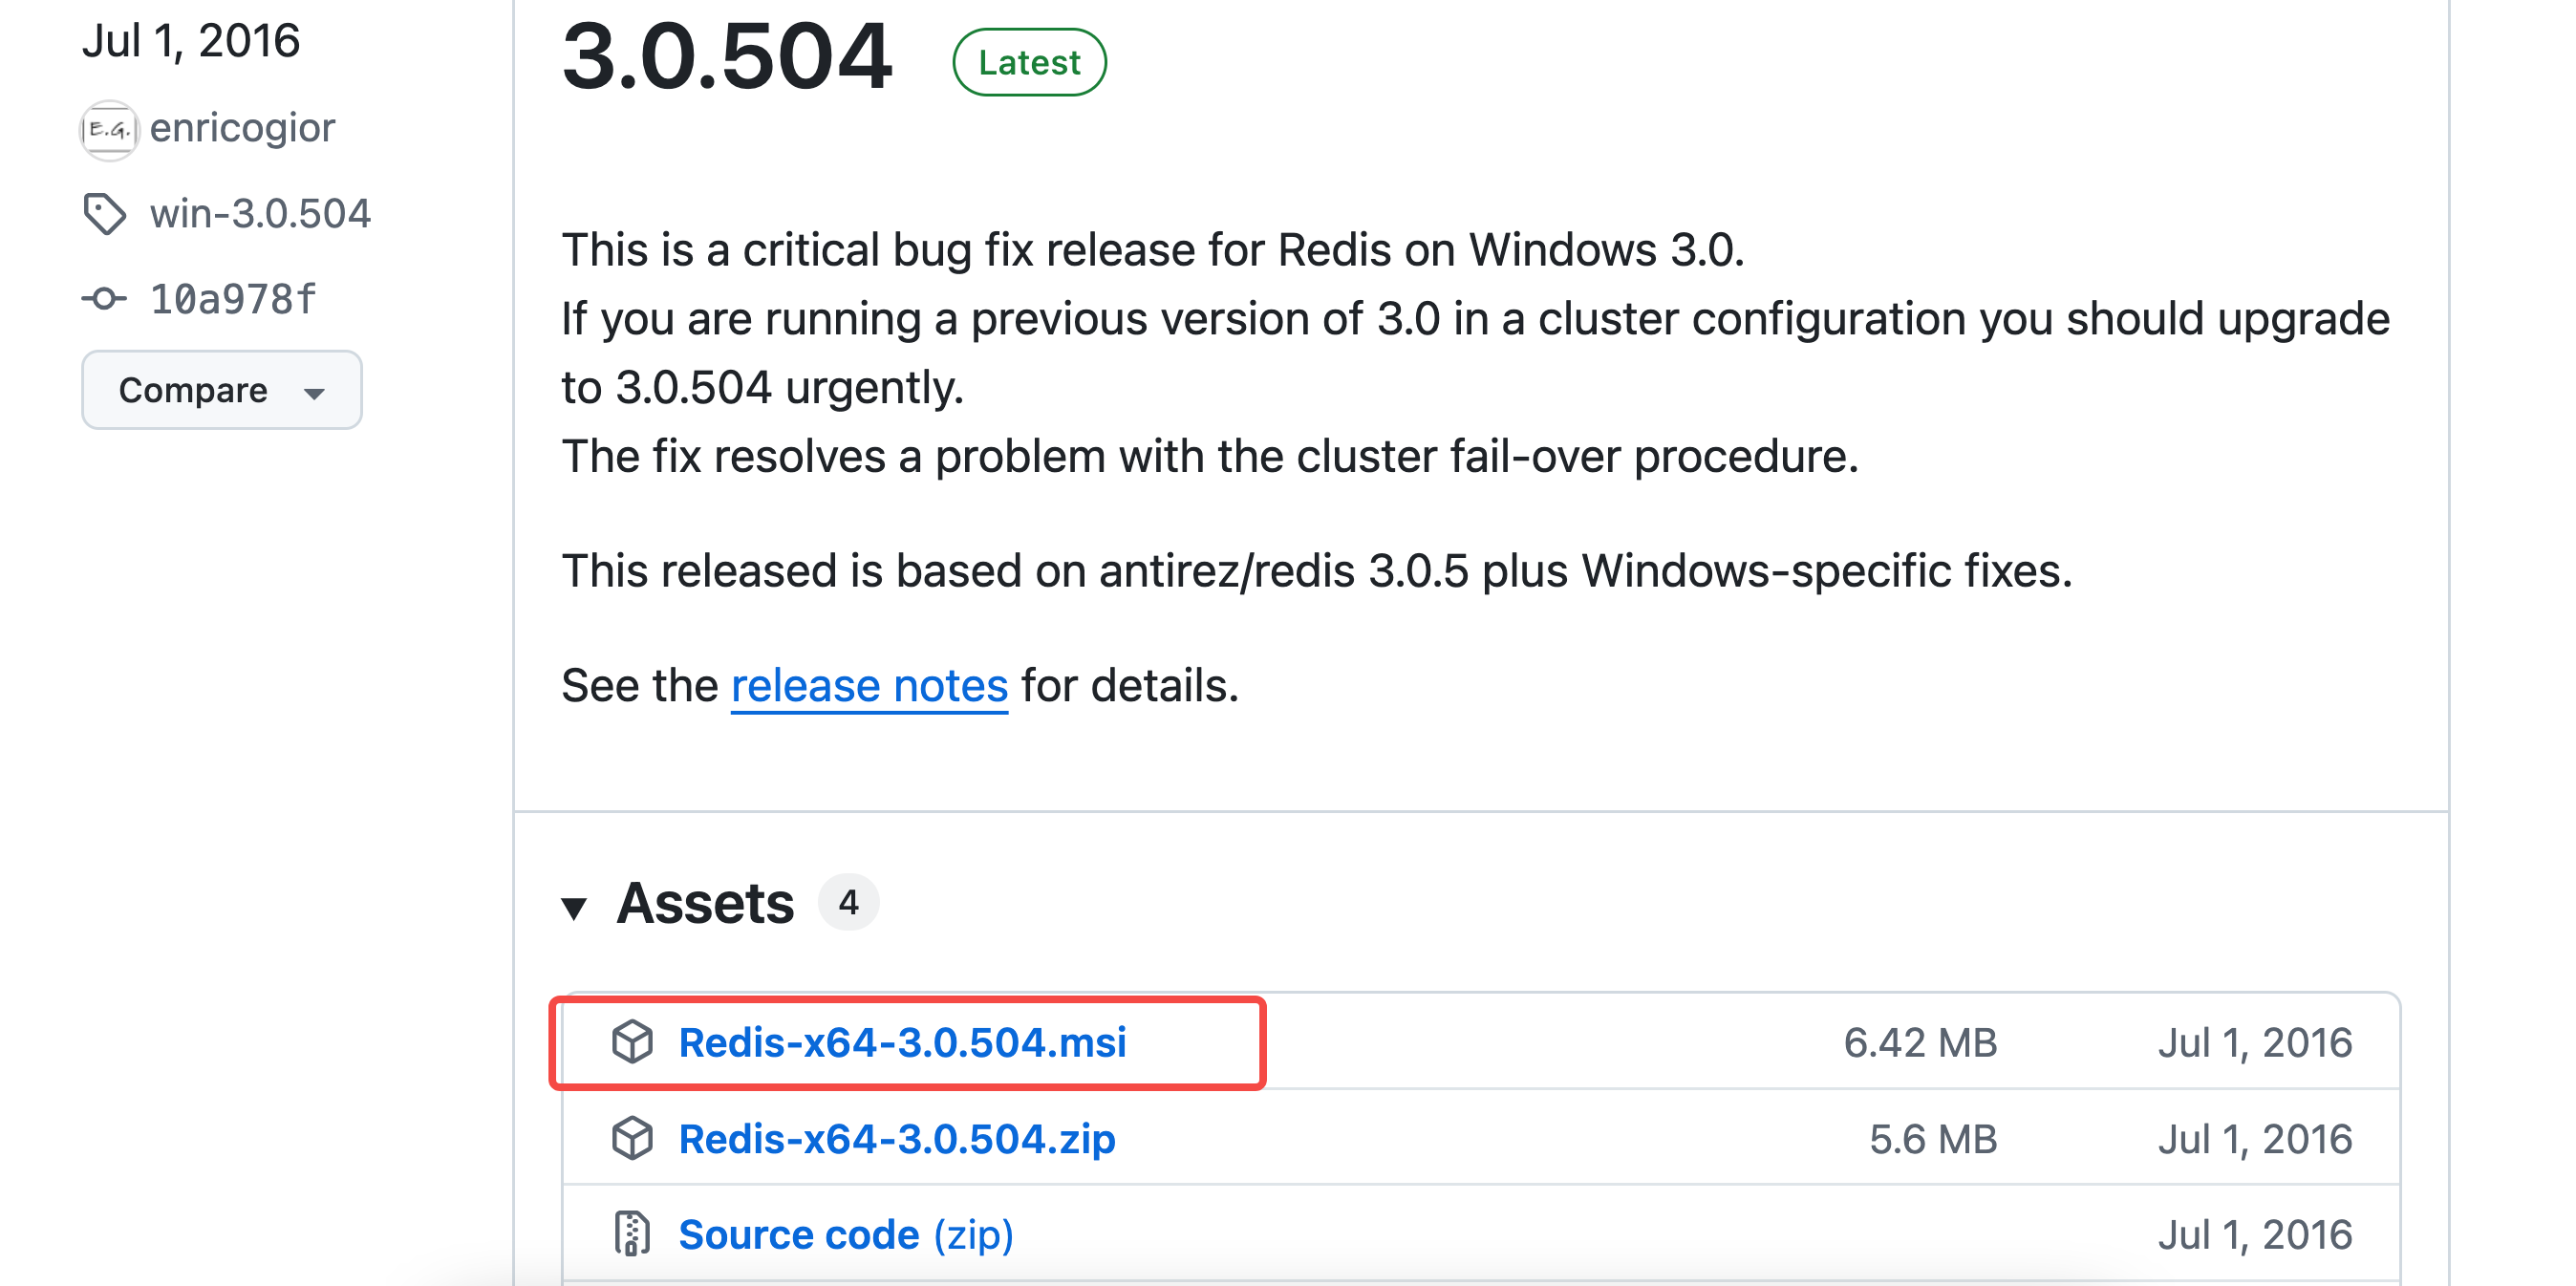
Task: Click the 'cluster fail-over procedure' sentence
Action: [1210, 456]
